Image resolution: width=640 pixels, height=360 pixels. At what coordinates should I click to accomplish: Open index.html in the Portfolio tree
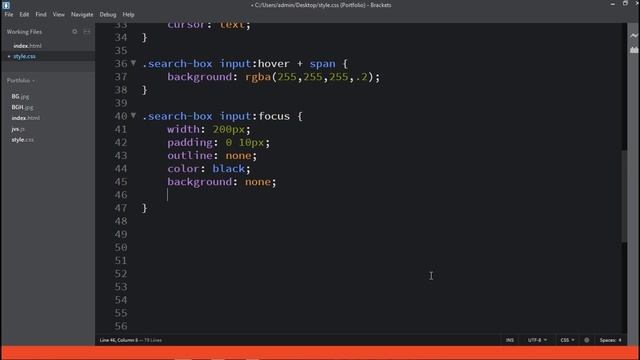[x=25, y=118]
